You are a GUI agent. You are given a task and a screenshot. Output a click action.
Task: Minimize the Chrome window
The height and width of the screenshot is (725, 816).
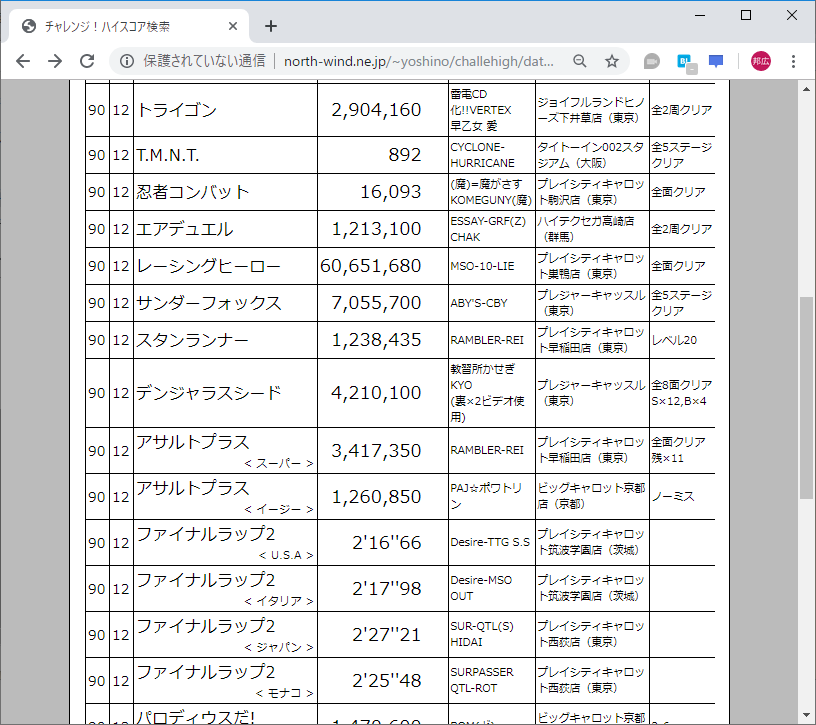(x=700, y=16)
